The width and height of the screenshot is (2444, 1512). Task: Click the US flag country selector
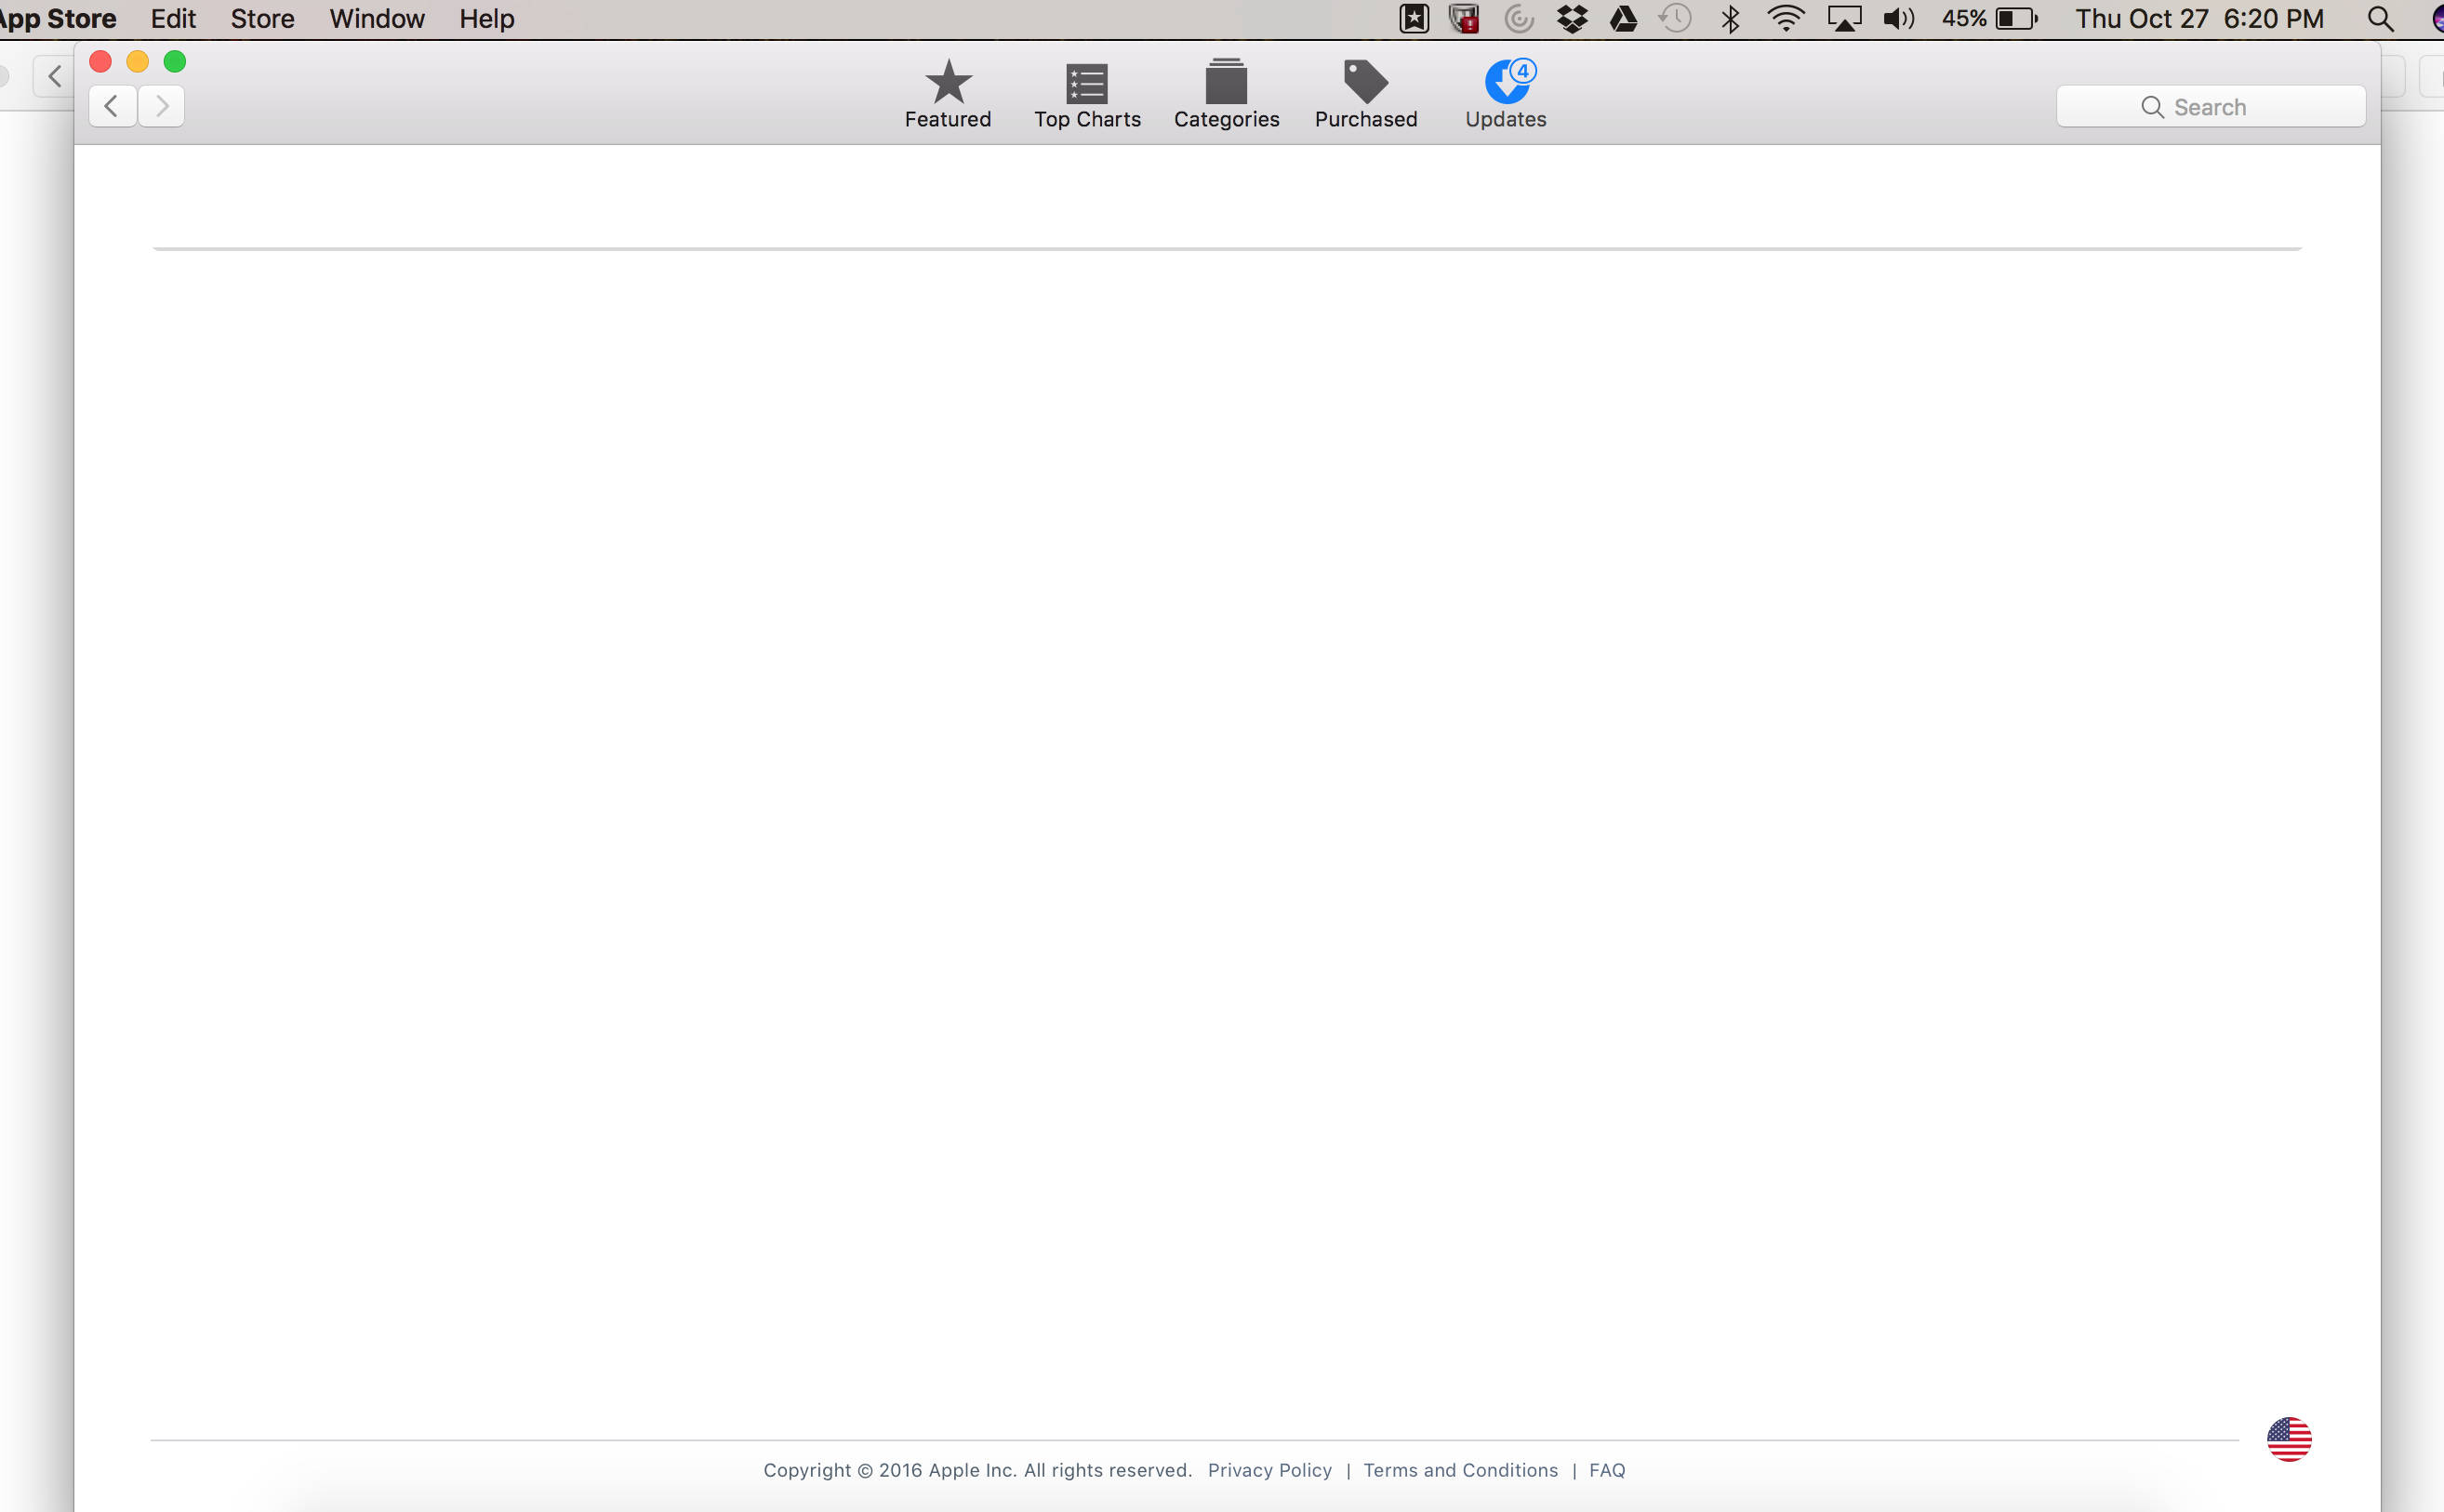pos(2288,1439)
